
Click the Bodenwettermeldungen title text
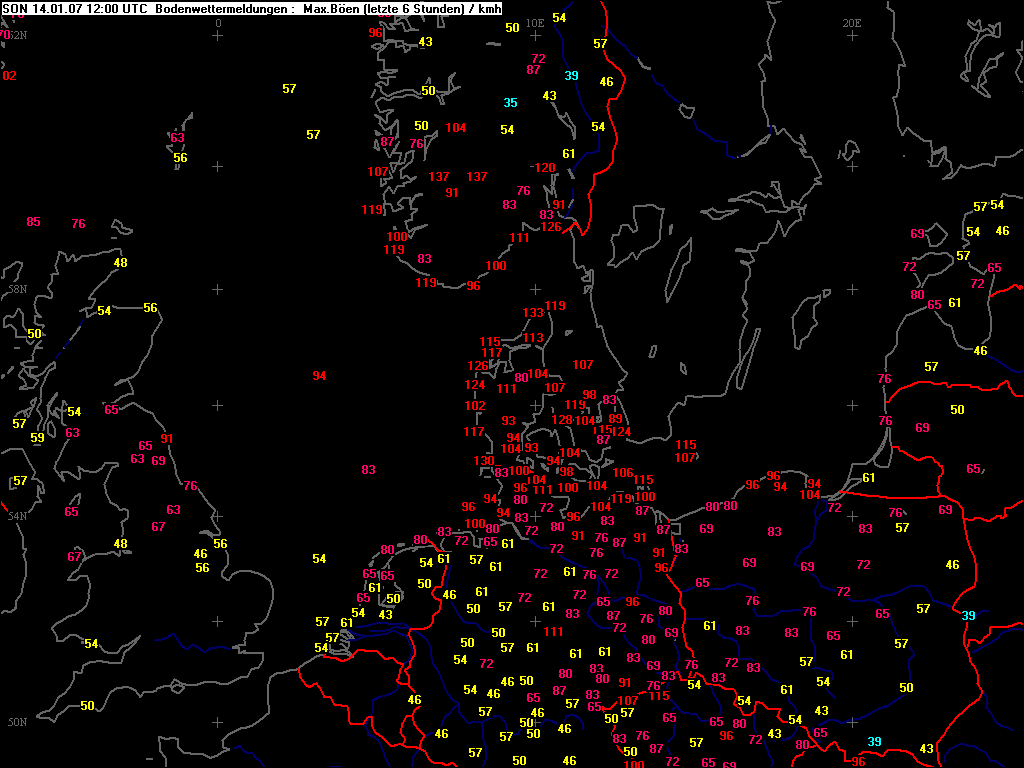[223, 8]
